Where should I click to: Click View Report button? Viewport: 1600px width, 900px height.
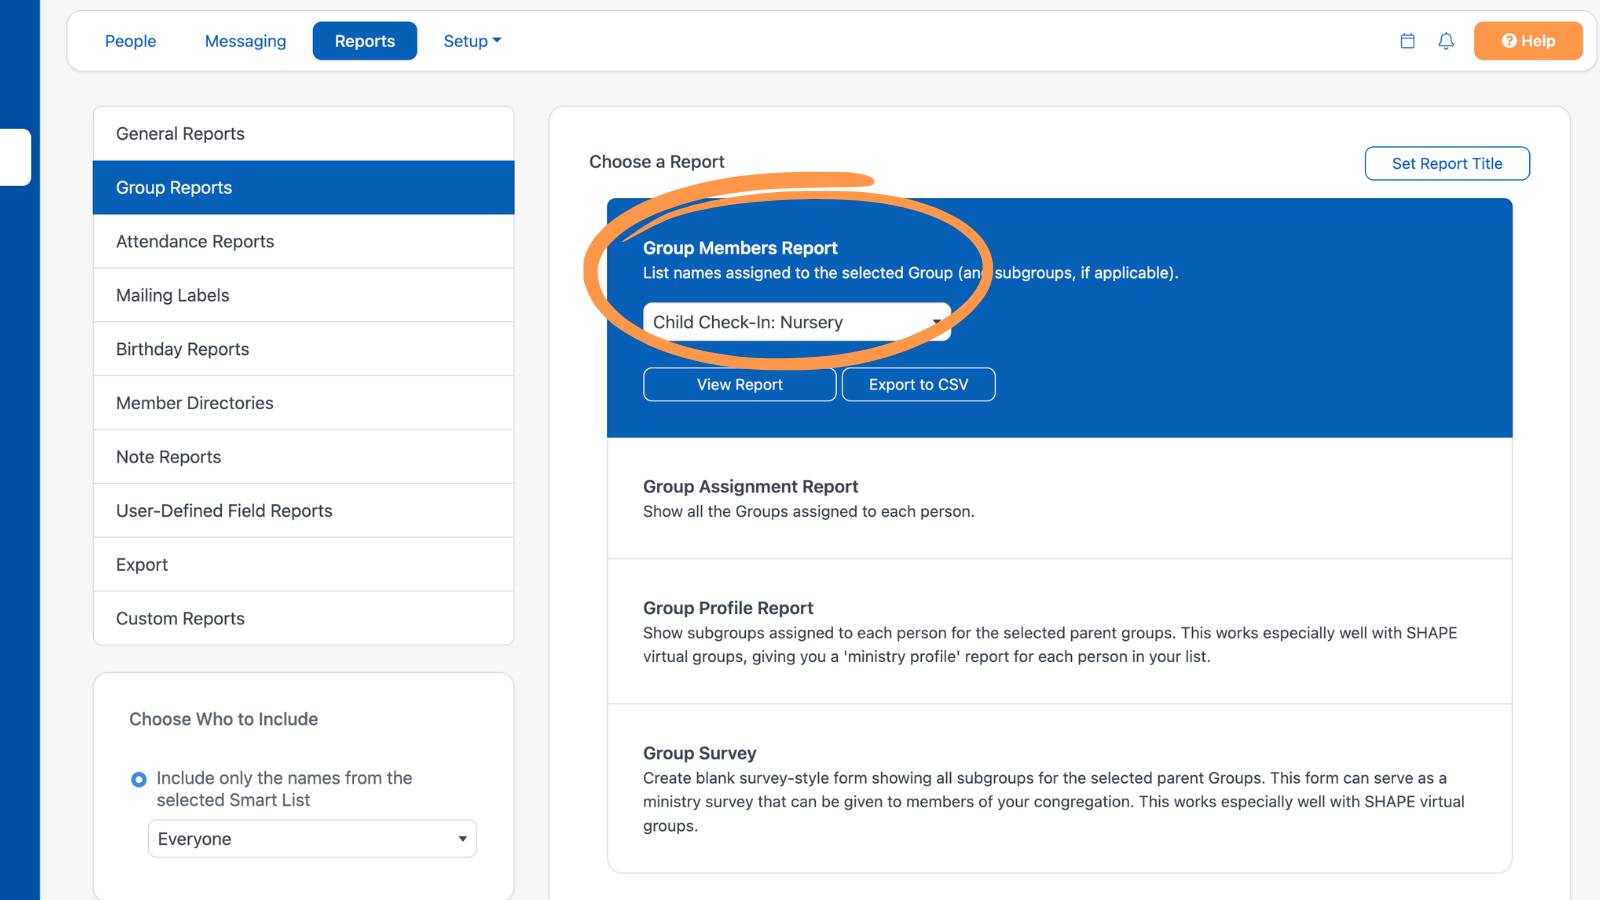click(740, 384)
